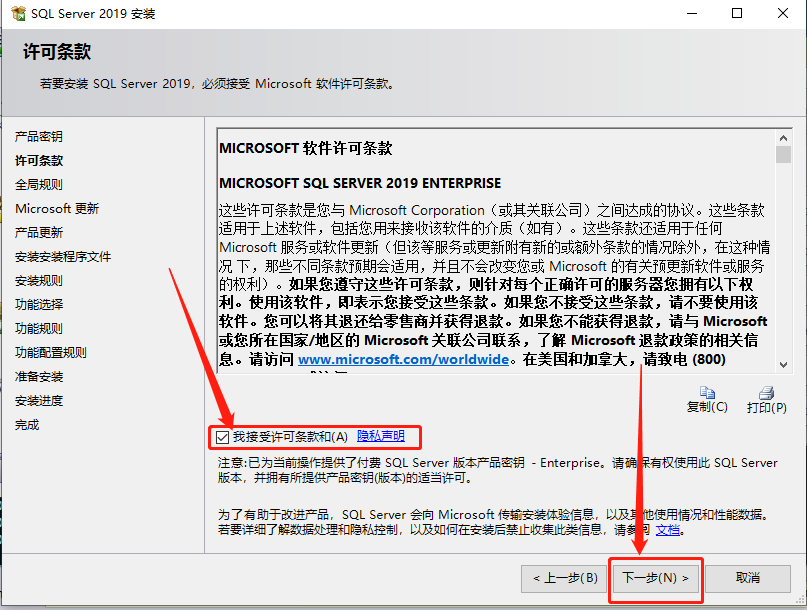Viewport: 807px width, 610px height.
Task: Click the SQL Server installer title bar icon
Action: tap(19, 13)
